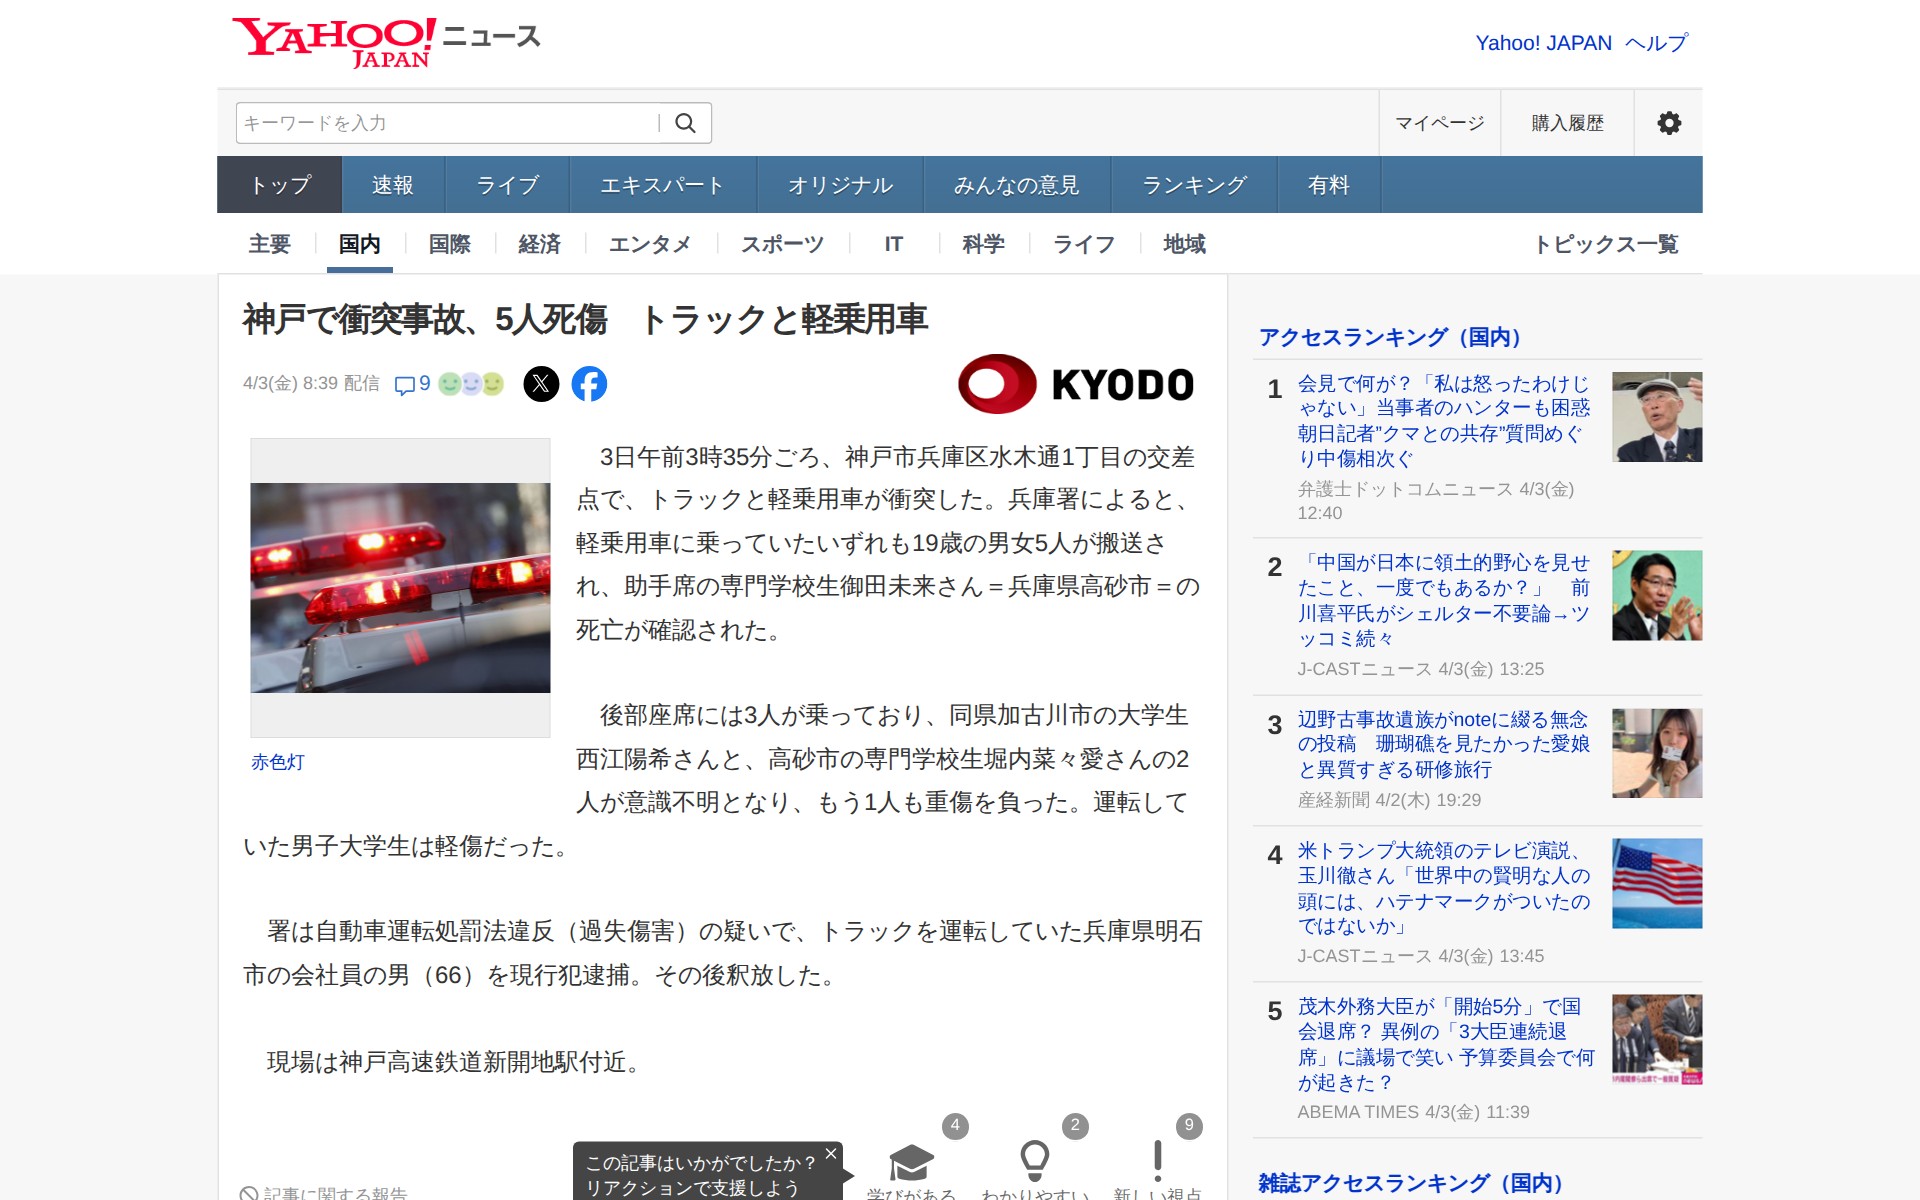Click the exclamation mark reaction icon

coord(1157,1160)
